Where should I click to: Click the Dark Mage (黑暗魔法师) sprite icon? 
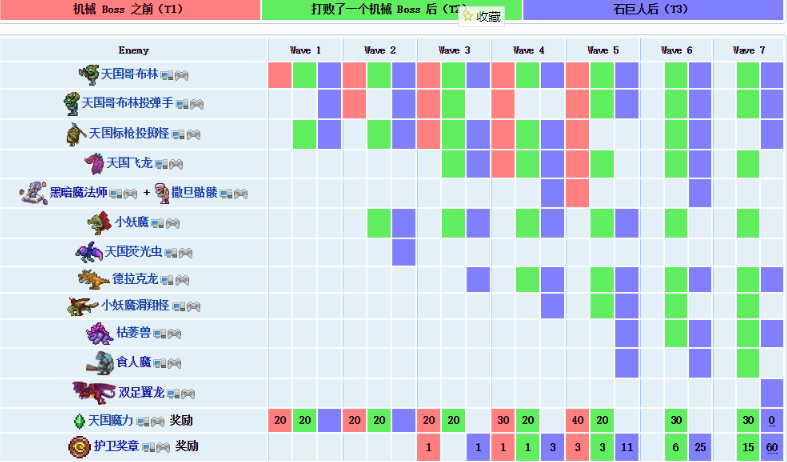click(34, 193)
